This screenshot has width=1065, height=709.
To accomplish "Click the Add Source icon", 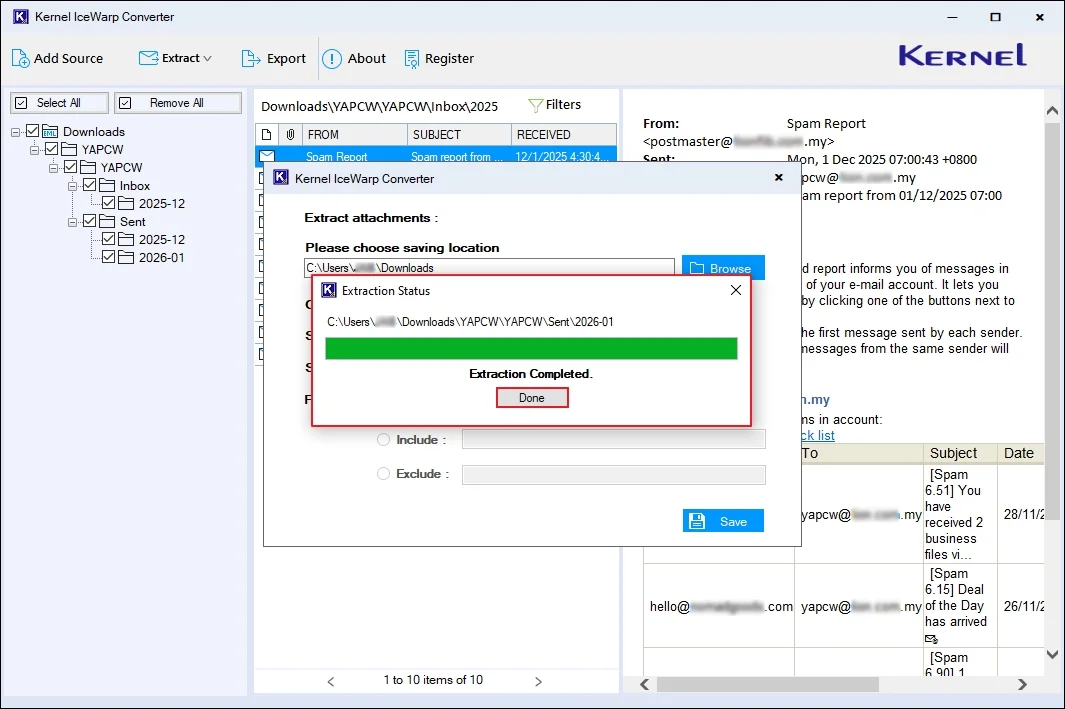I will (x=19, y=58).
